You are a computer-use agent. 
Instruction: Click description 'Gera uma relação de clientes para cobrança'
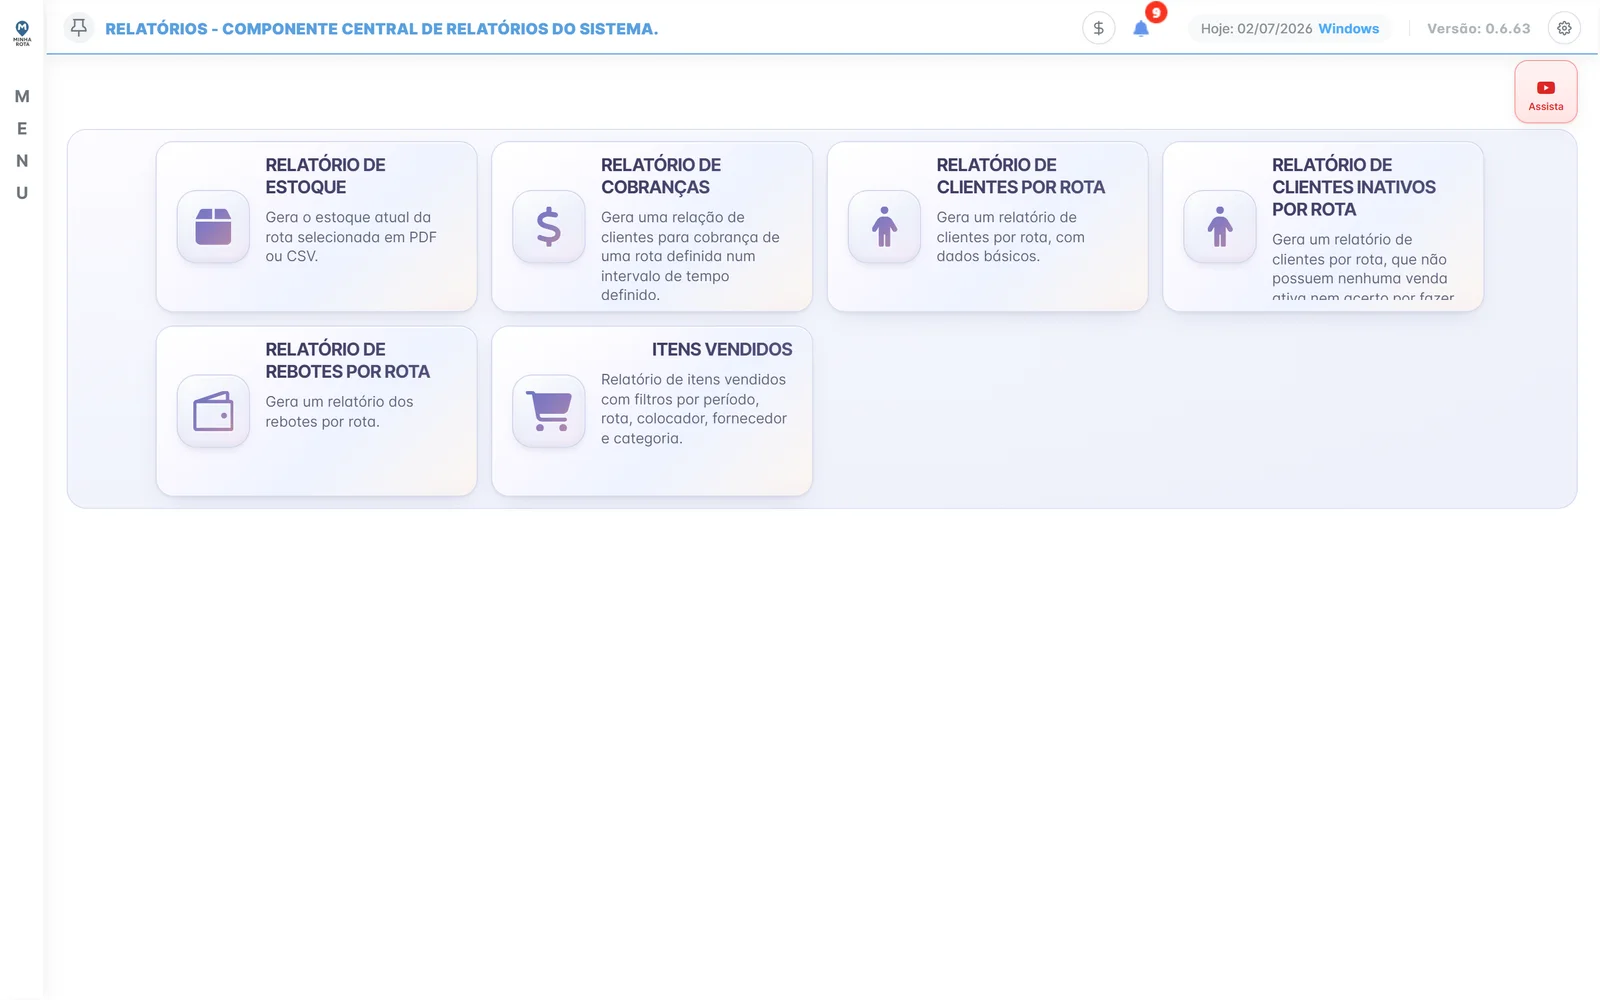(x=690, y=256)
